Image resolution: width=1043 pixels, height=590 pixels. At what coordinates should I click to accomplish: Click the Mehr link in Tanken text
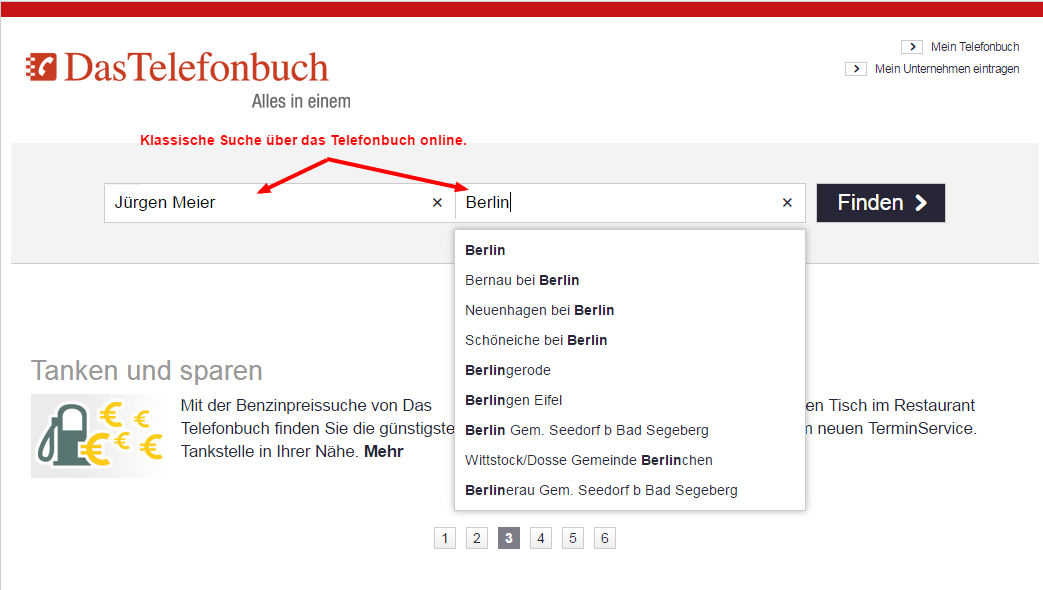[384, 452]
